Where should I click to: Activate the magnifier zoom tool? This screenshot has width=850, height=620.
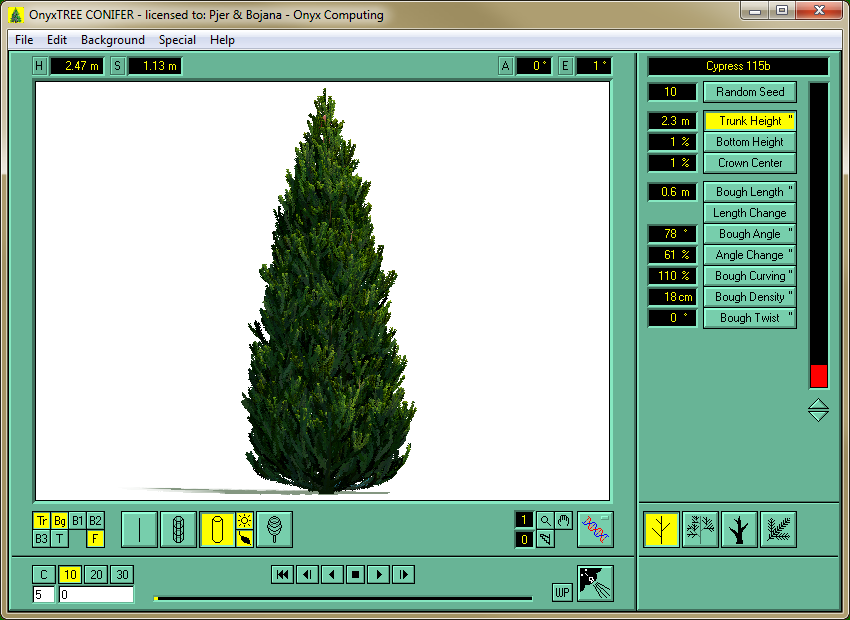coord(544,520)
